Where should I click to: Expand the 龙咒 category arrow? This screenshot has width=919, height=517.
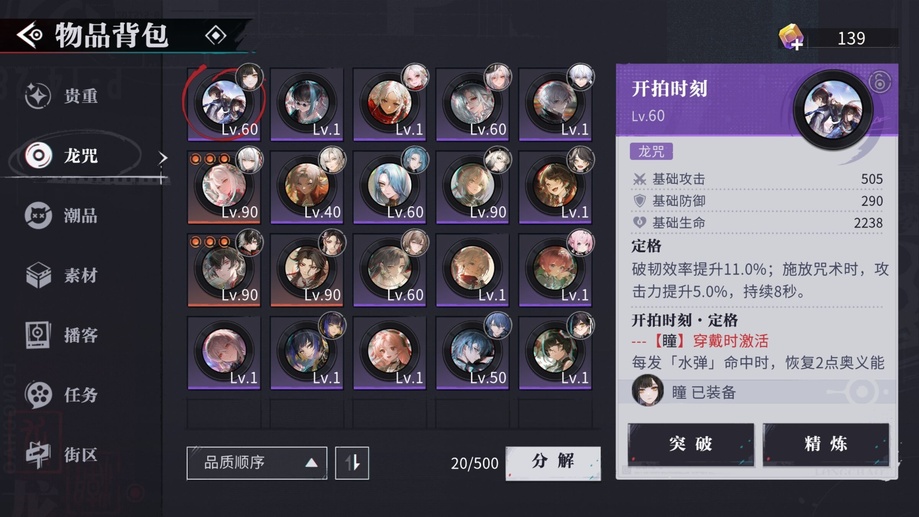tap(163, 158)
